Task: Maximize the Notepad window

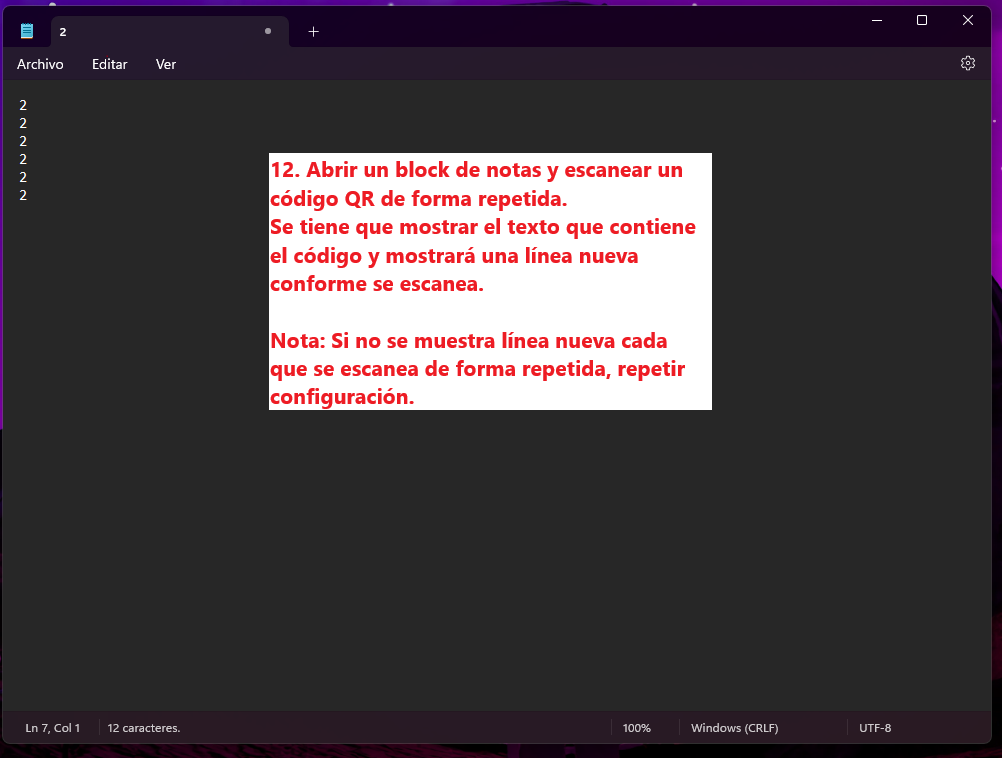Action: [922, 20]
